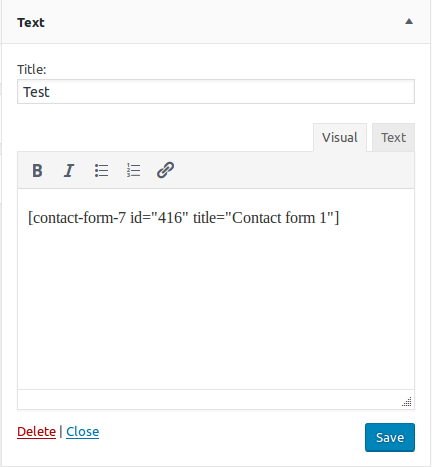
Task: Toggle italic formatting in the editor toolbar
Action: pyautogui.click(x=69, y=170)
